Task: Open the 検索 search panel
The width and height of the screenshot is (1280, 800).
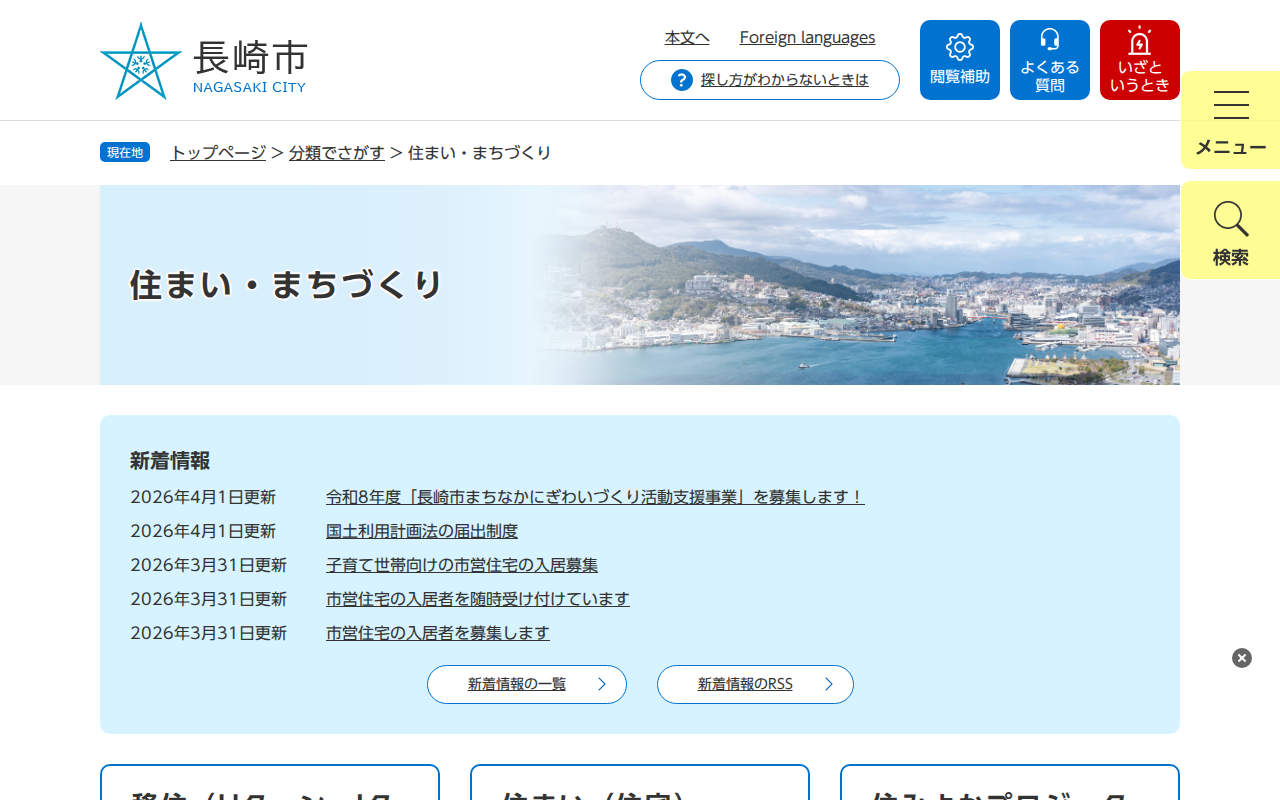Action: click(1230, 230)
